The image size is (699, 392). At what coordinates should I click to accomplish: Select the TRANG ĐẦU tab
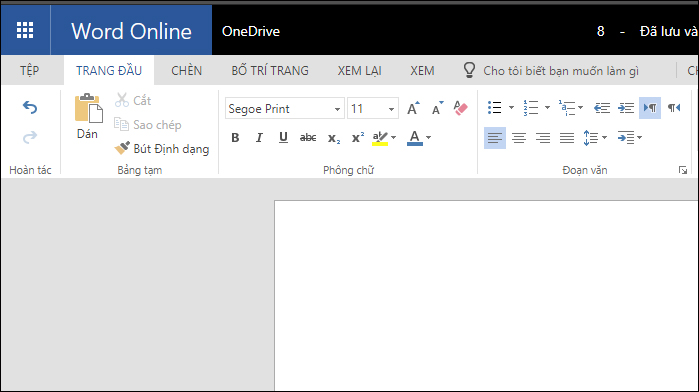click(x=109, y=70)
